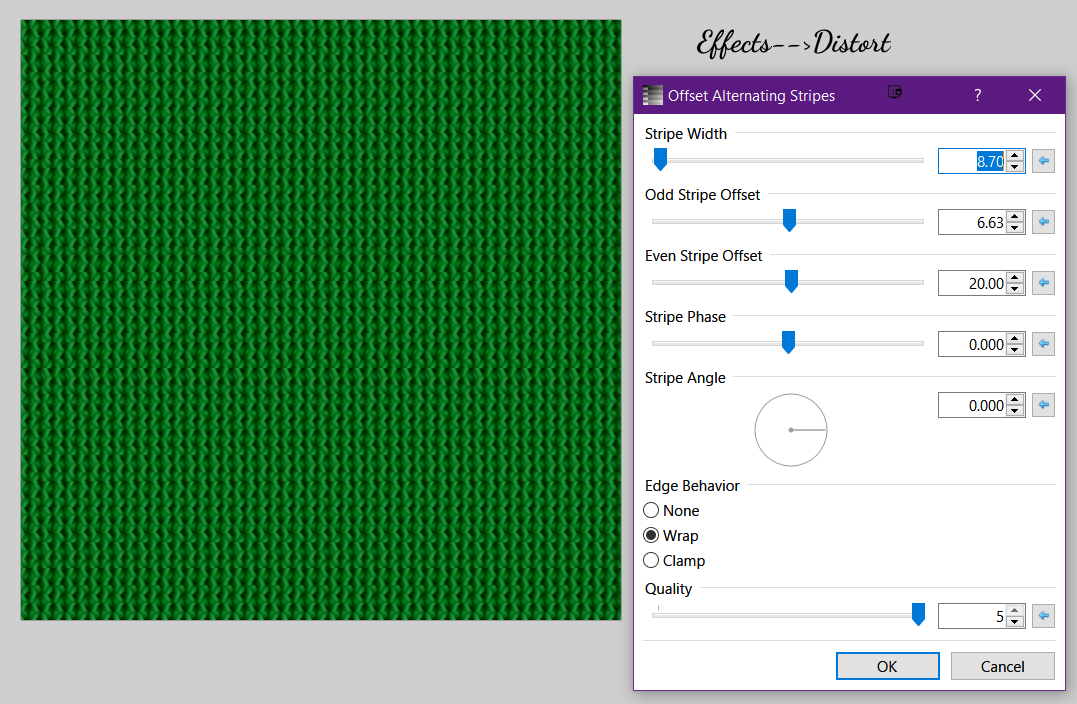Viewport: 1077px width, 704px height.
Task: Click Cancel to discard the effect
Action: click(x=1002, y=666)
